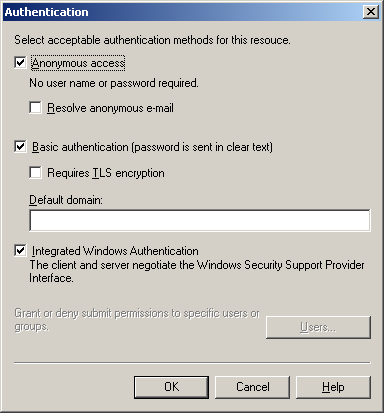384x413 pixels.
Task: Disable Integrated Windows Authentication checkbox
Action: coord(20,250)
